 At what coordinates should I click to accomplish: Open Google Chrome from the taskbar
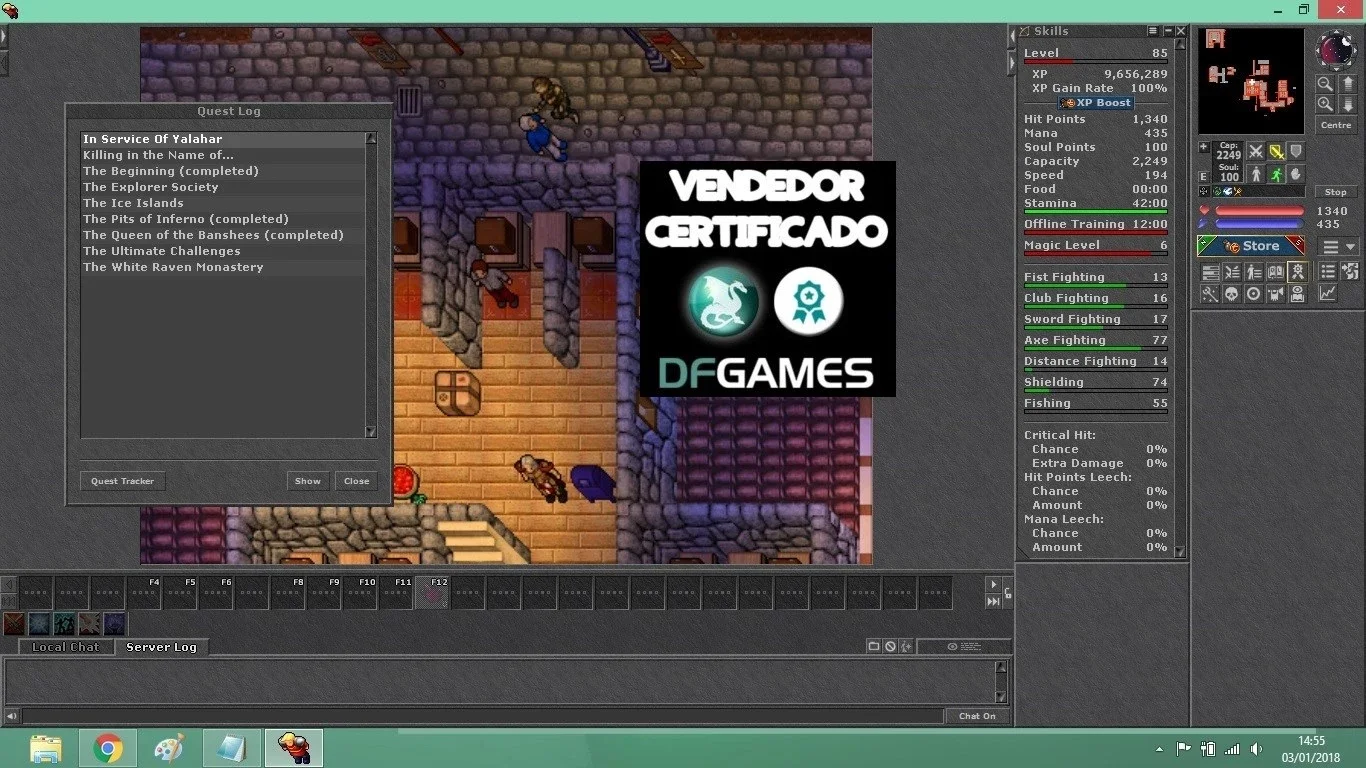(108, 748)
